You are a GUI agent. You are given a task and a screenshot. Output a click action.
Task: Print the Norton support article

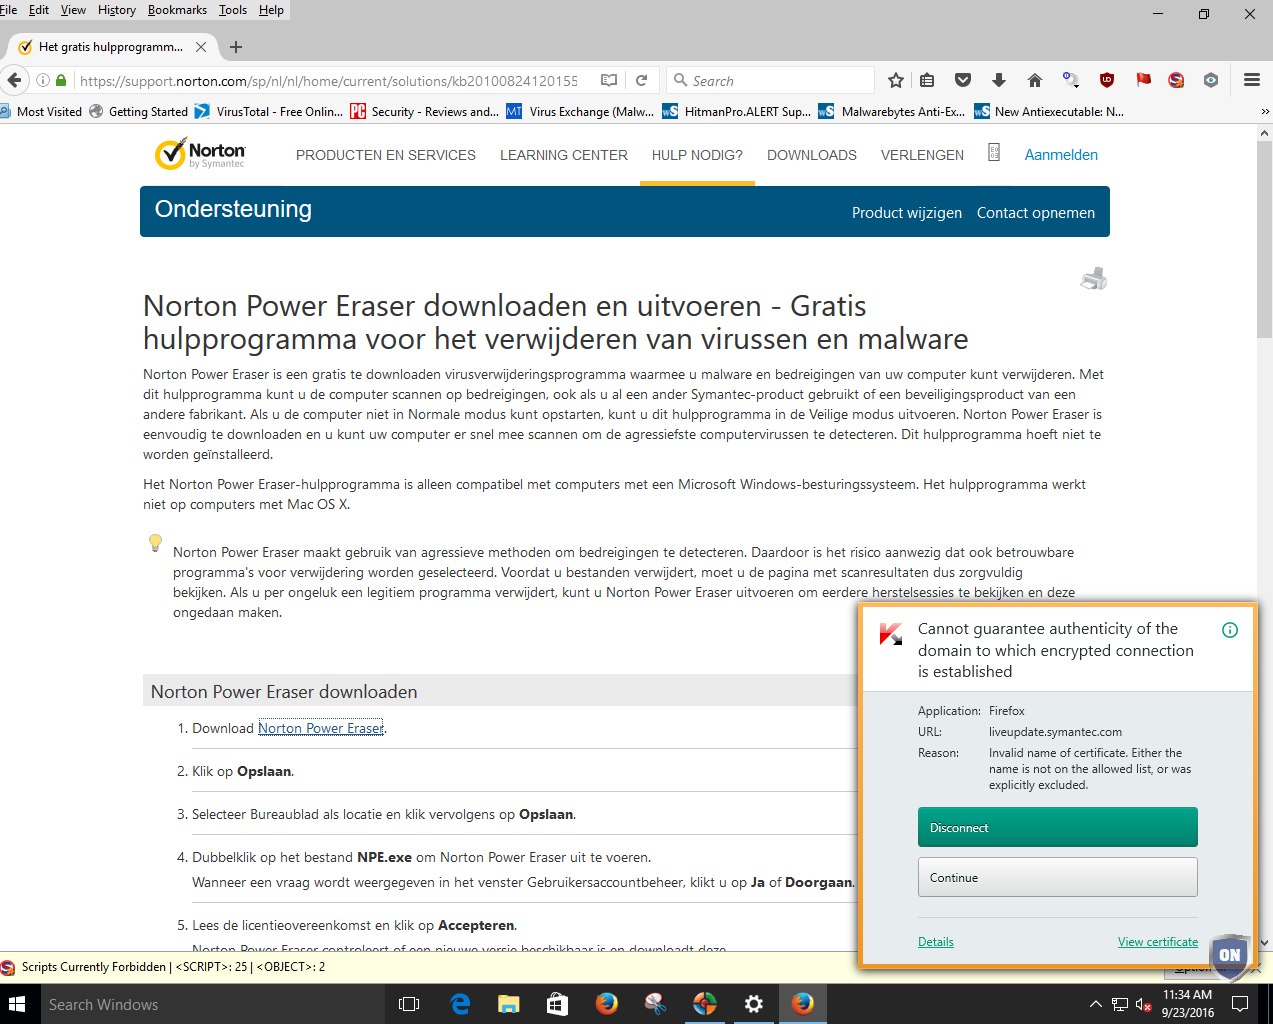(x=1094, y=279)
